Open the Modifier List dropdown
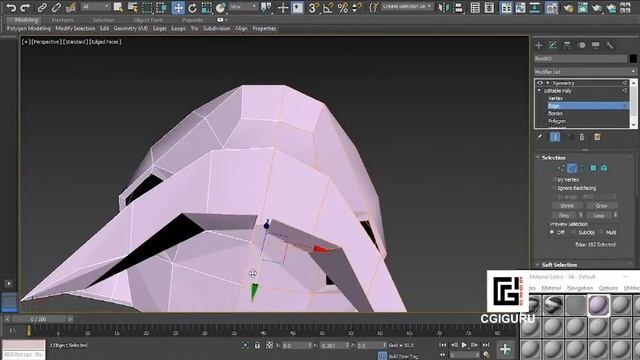The image size is (640, 360). coord(585,72)
